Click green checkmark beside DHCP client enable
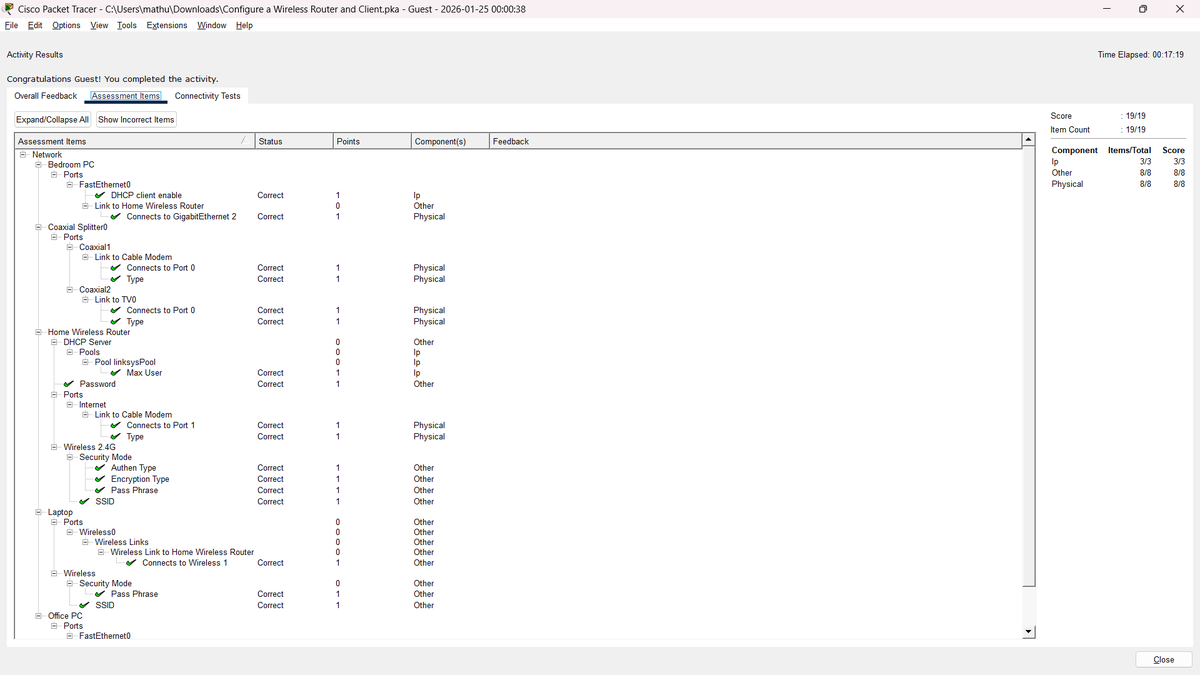1200x675 pixels. coord(101,195)
